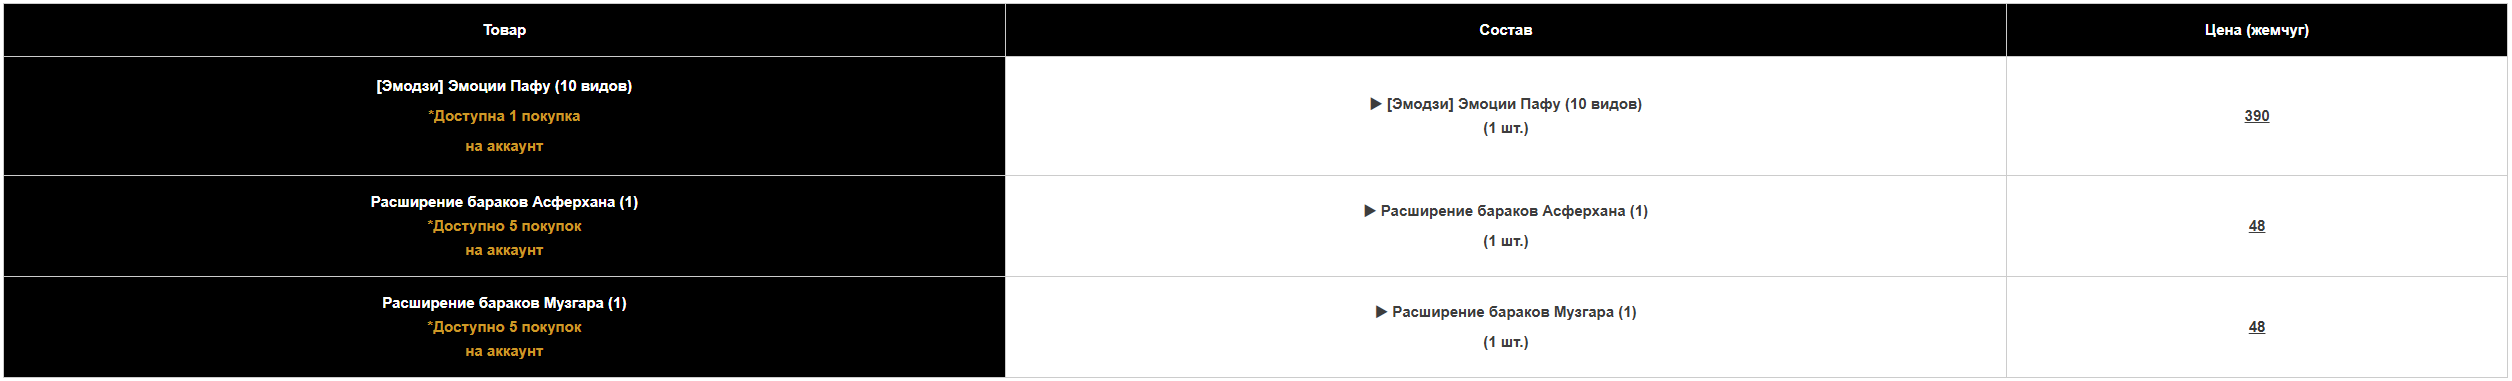Click на аккаунт text in Музгара row
The height and width of the screenshot is (381, 2512).
pyautogui.click(x=504, y=351)
